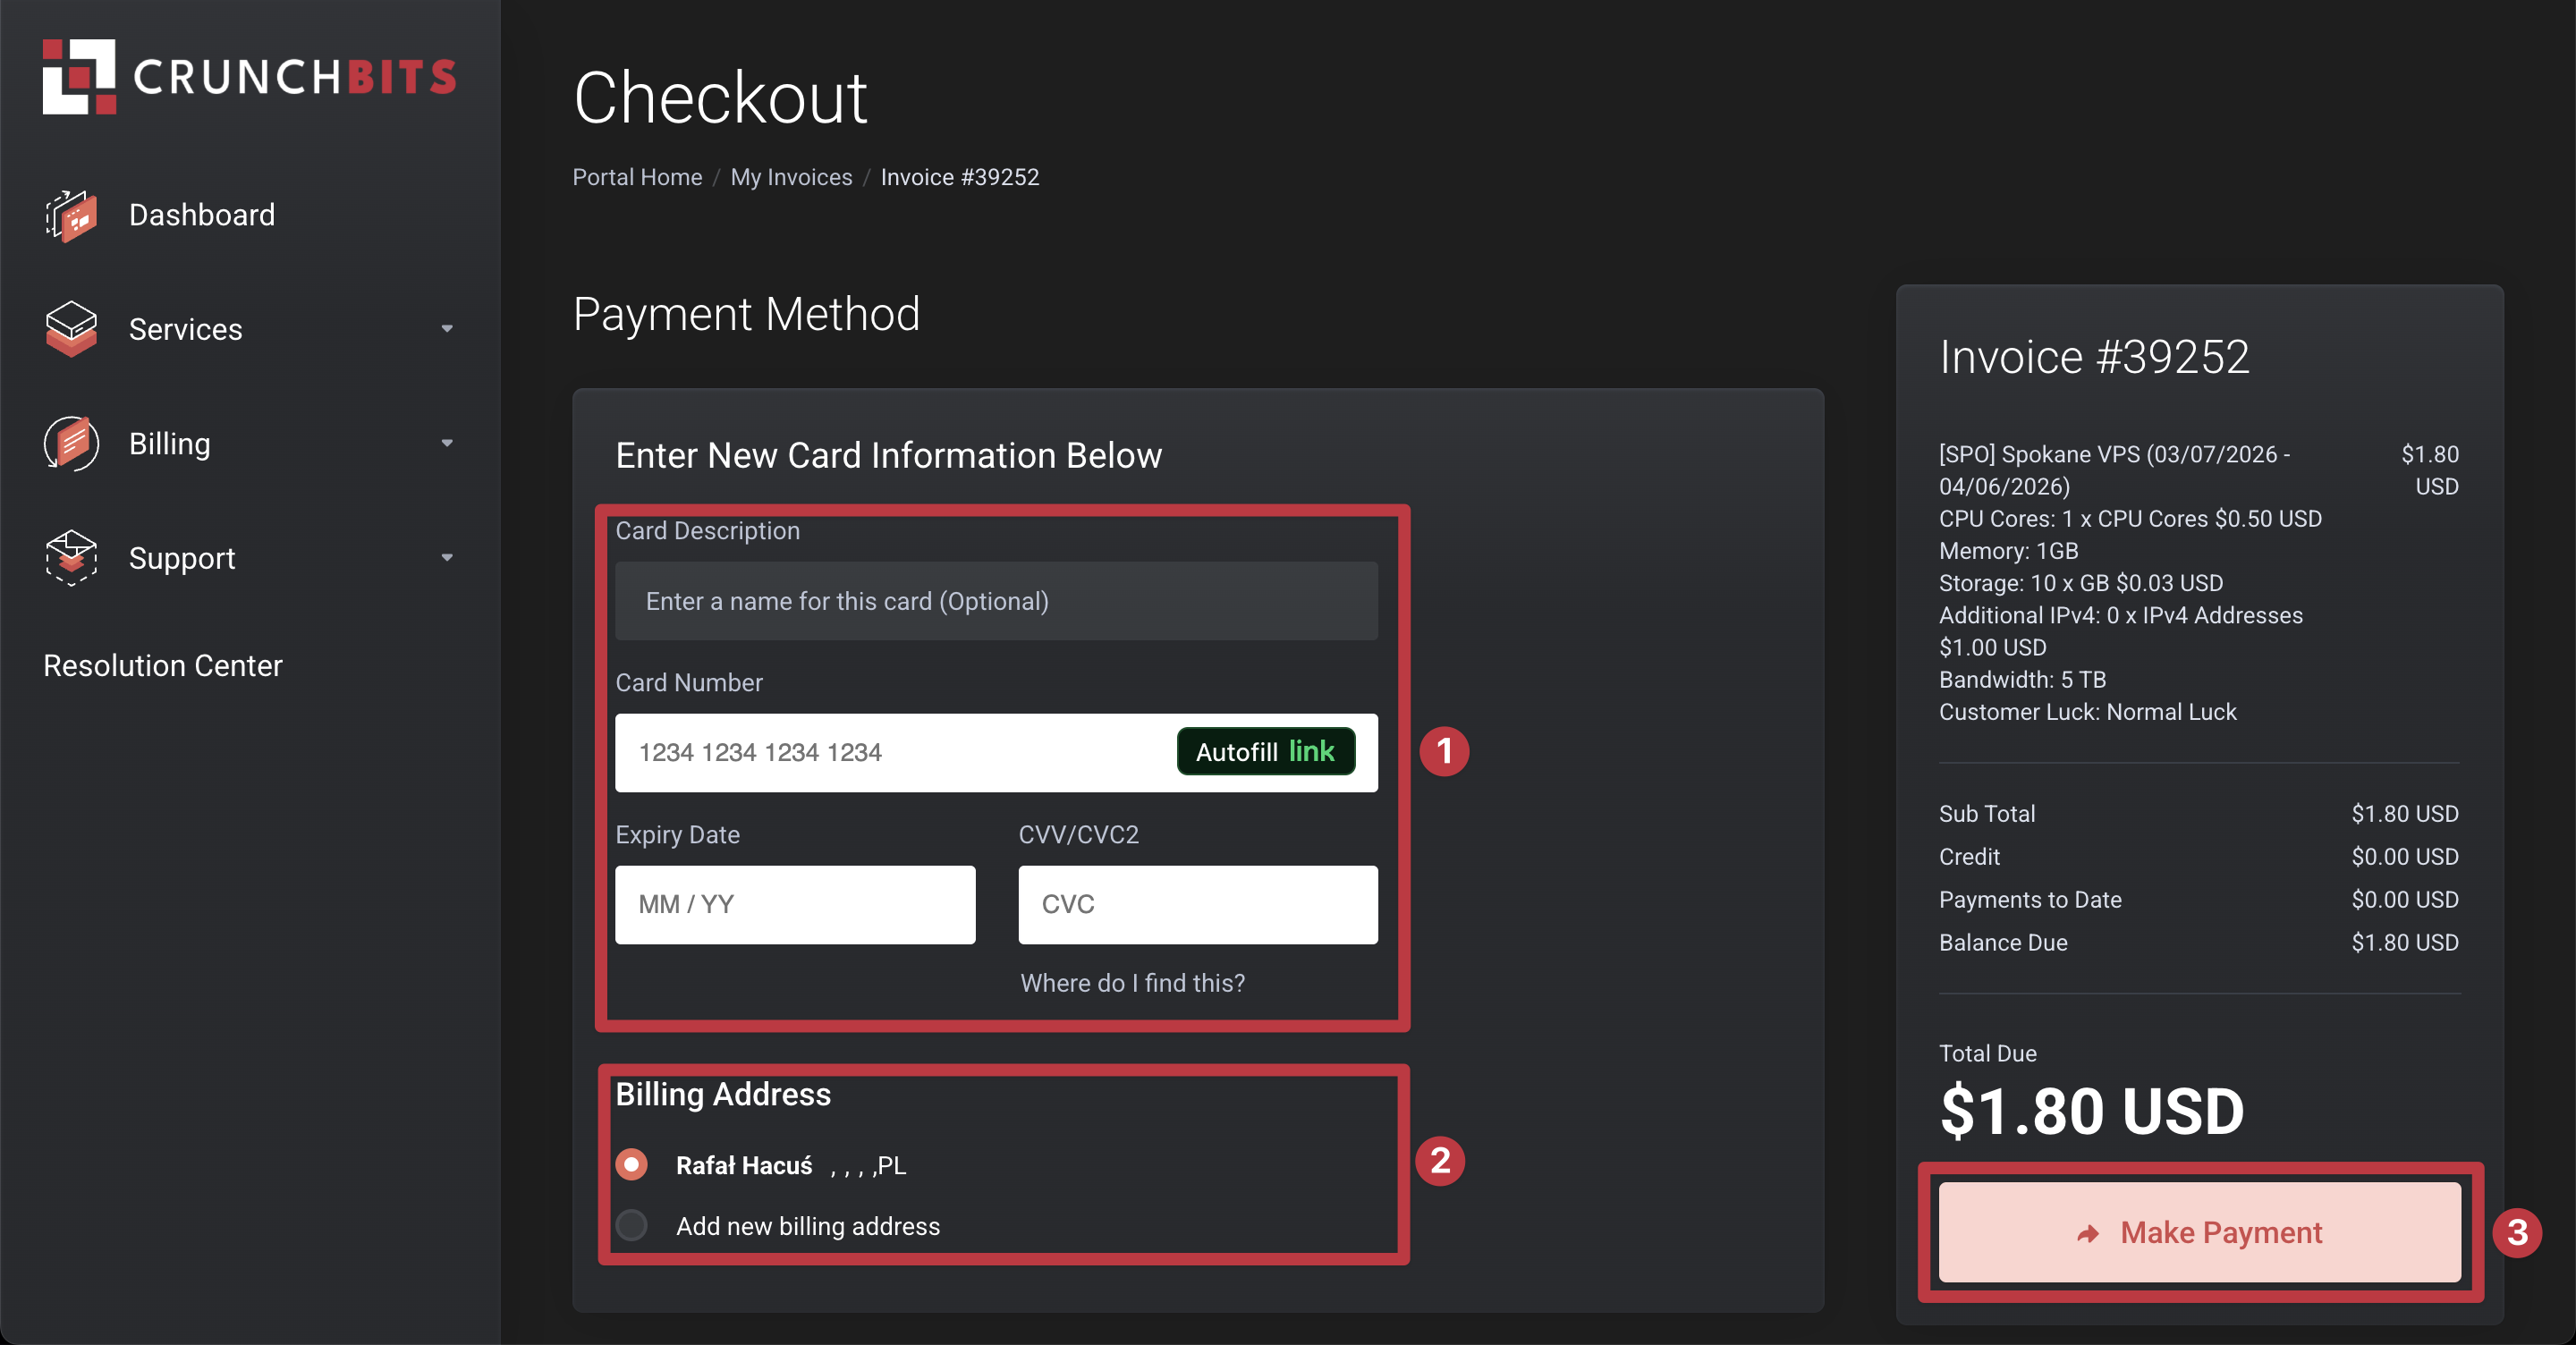Viewport: 2576px width, 1345px height.
Task: Go to the Portal Home breadcrumb
Action: (637, 177)
